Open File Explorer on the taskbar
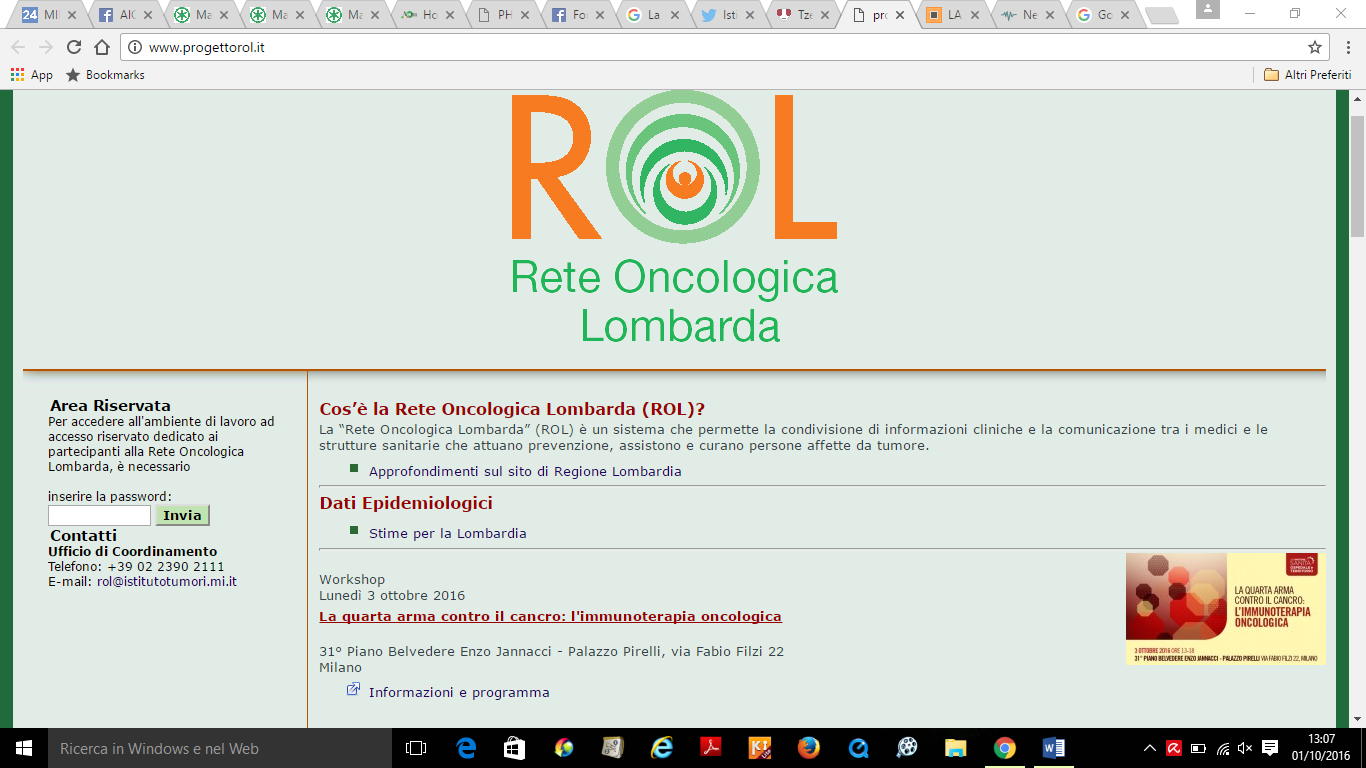 pos(956,748)
